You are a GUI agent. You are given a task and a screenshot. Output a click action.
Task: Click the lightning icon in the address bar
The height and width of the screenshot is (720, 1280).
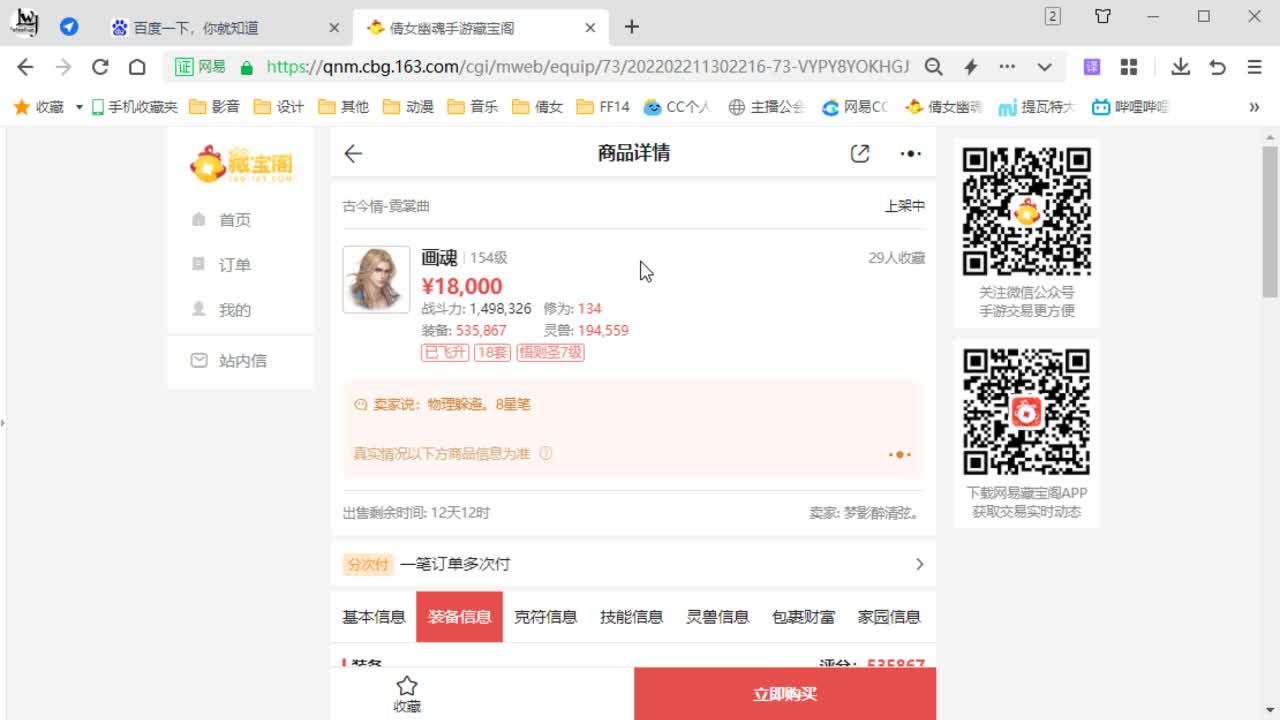click(x=970, y=66)
